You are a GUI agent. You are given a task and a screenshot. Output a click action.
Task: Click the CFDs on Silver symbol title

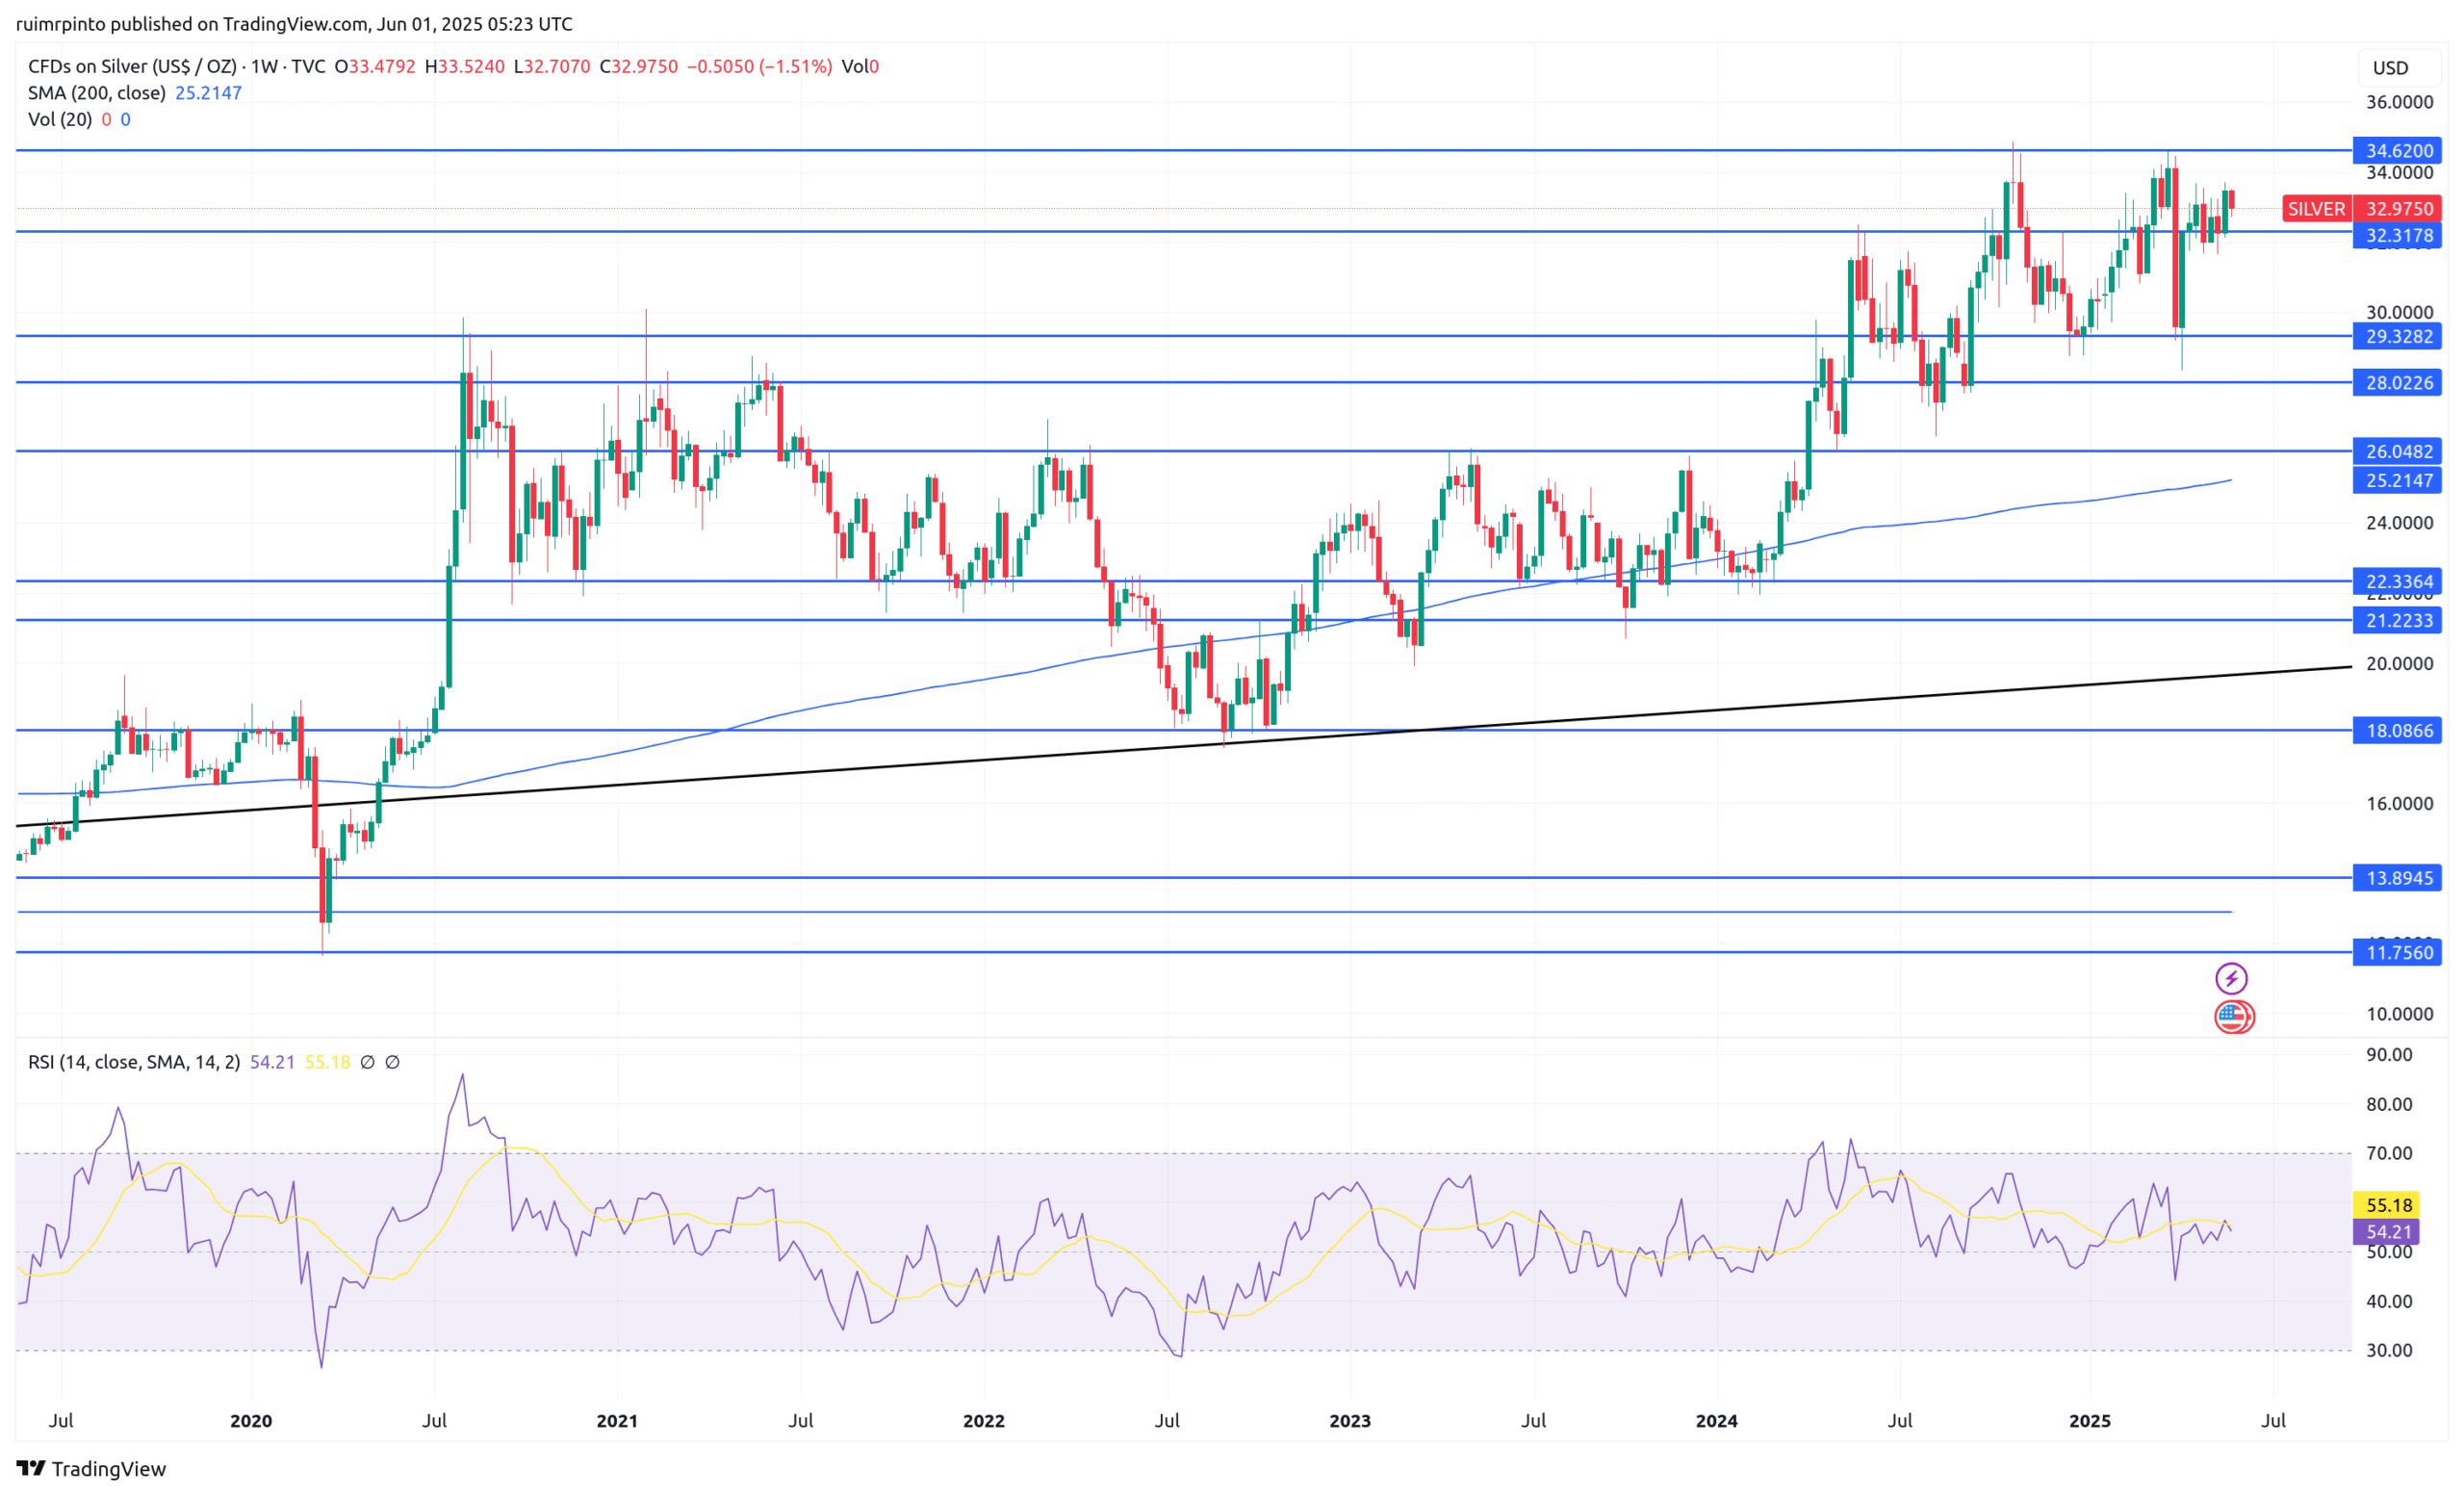tap(132, 66)
